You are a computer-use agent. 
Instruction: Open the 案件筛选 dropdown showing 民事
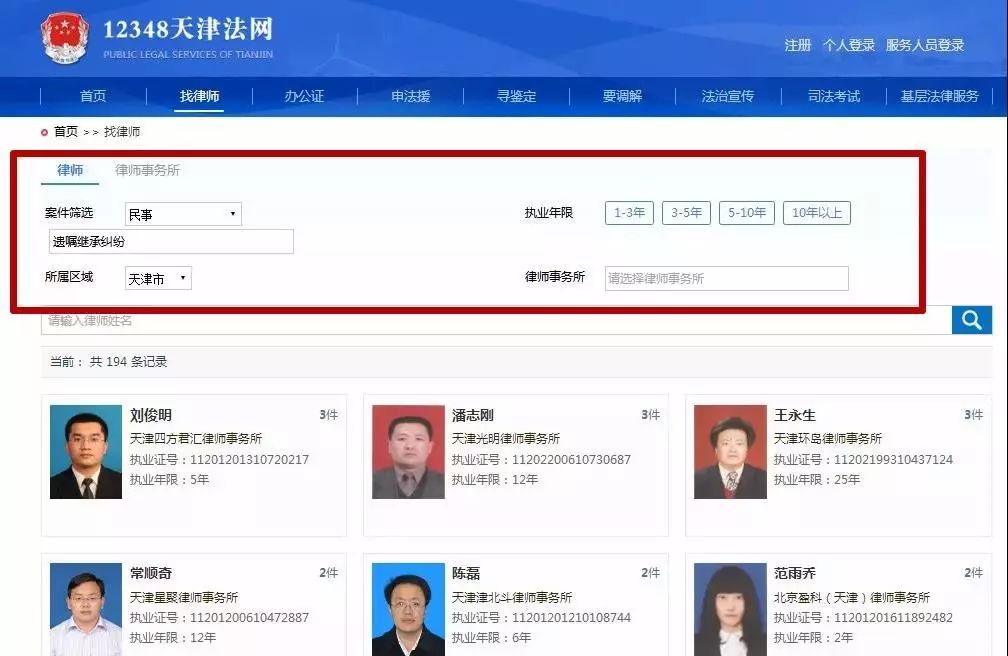click(182, 213)
